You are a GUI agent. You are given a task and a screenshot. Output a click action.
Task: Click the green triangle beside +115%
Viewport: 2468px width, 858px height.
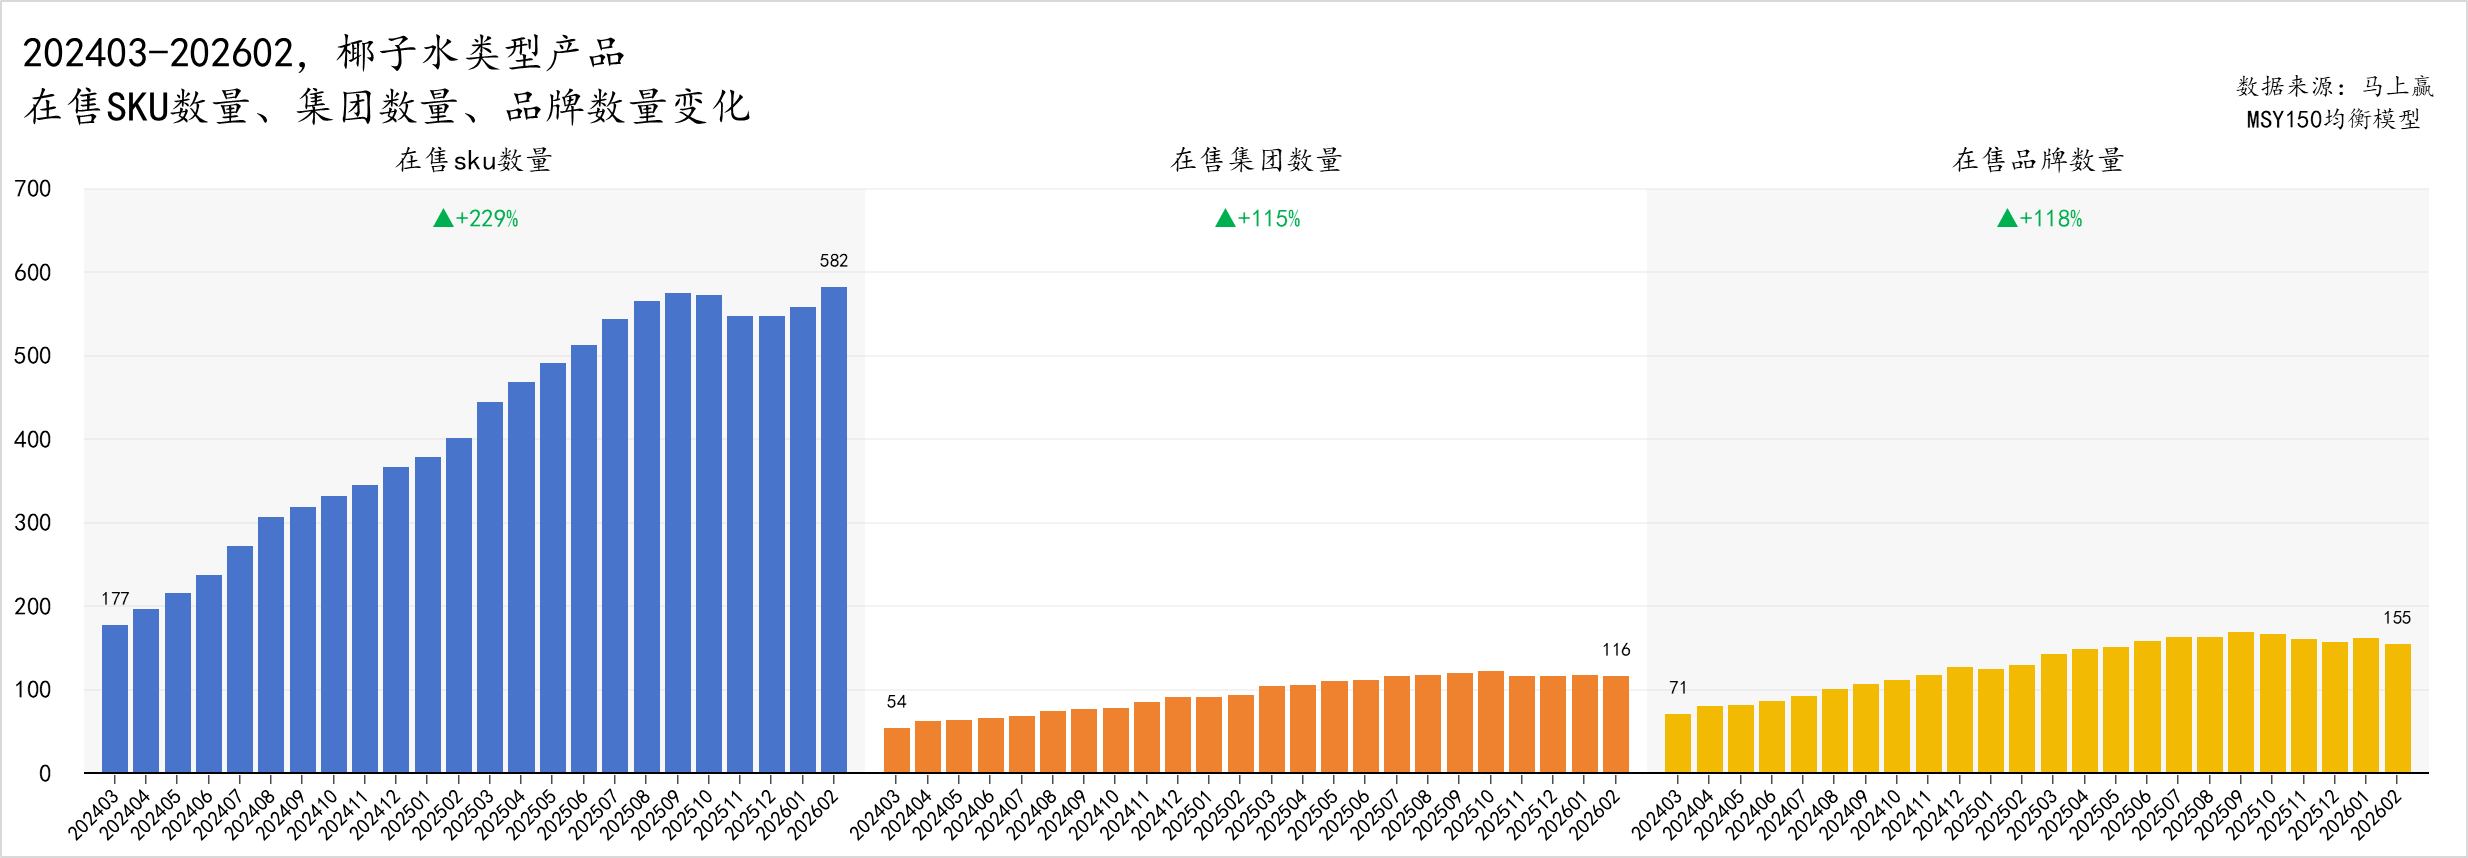1225,218
